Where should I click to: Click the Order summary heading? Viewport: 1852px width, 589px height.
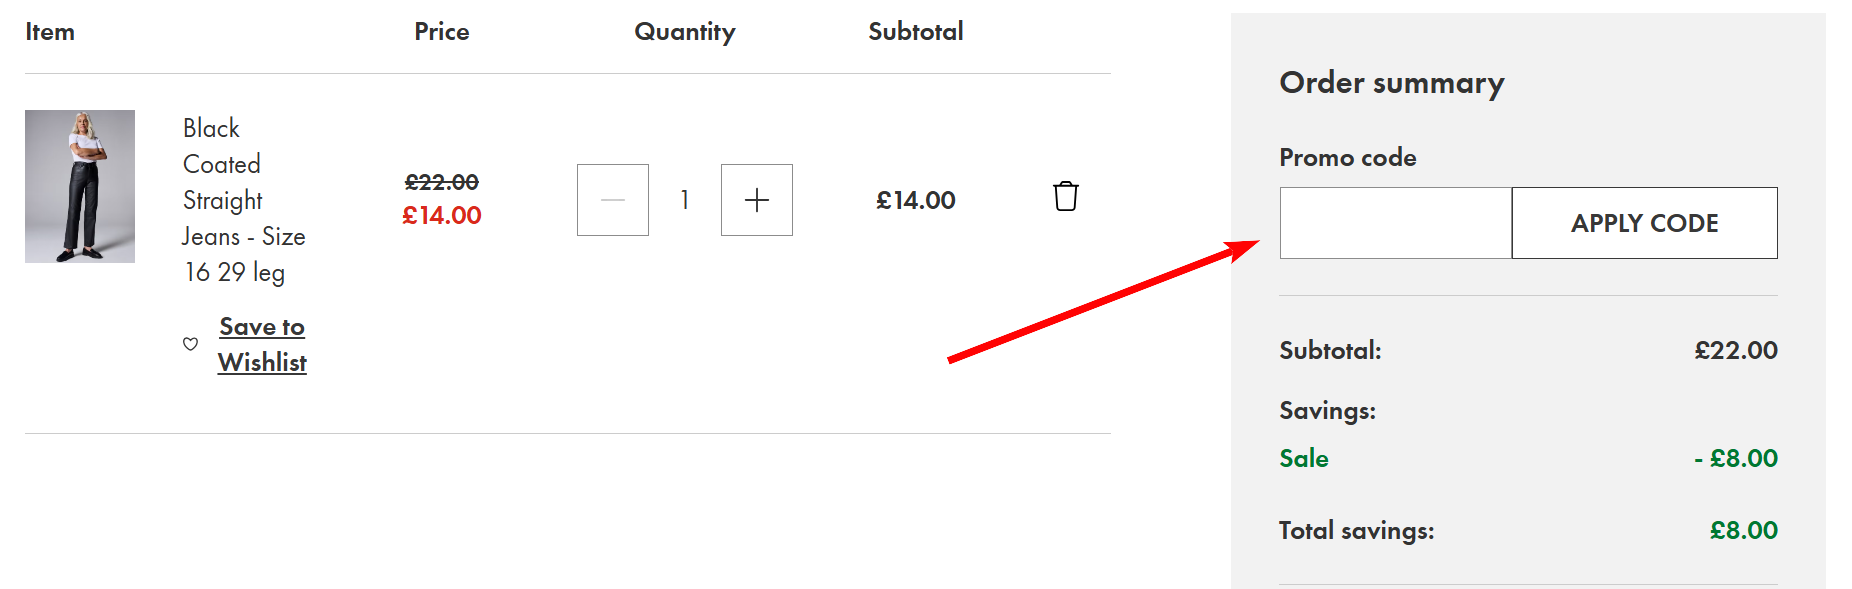(x=1391, y=83)
